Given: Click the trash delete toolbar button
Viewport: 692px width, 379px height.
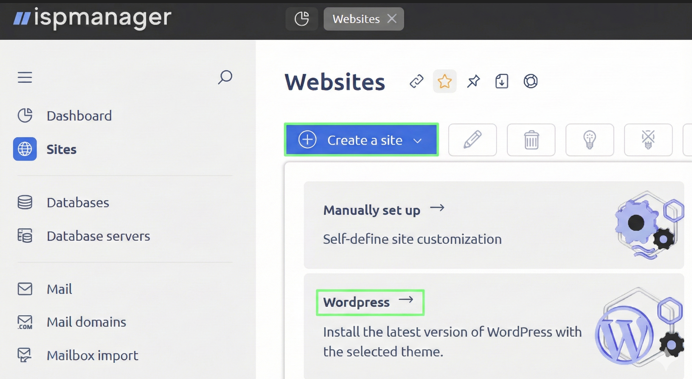Looking at the screenshot, I should pos(531,140).
